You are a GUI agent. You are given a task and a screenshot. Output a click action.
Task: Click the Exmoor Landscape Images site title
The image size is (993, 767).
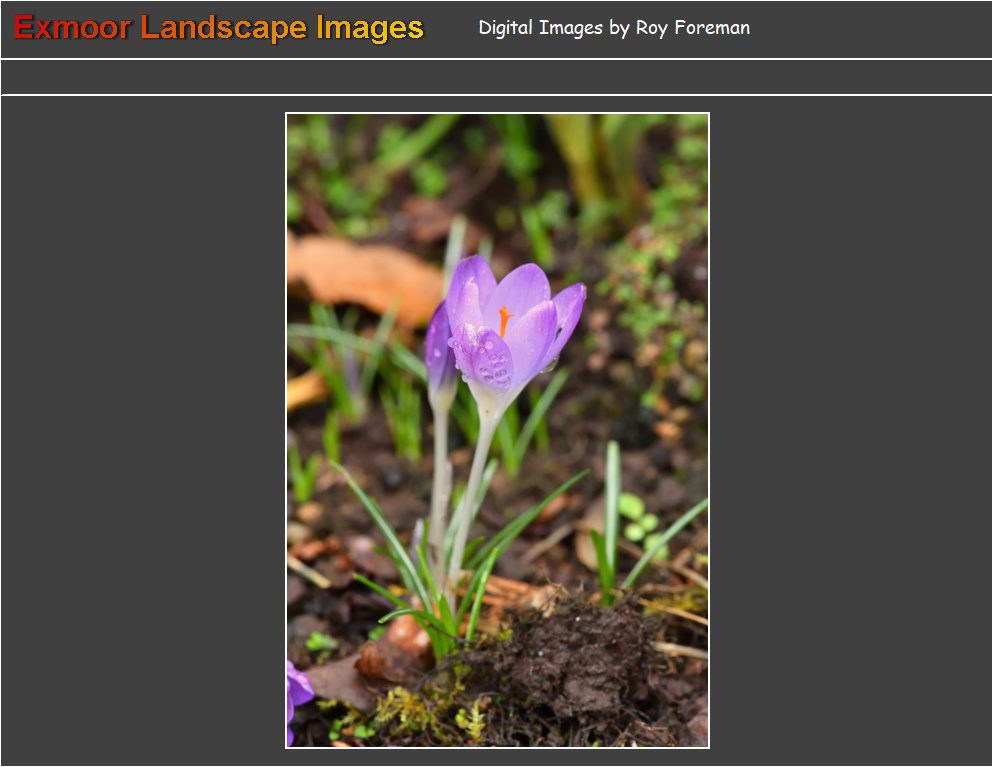click(219, 28)
